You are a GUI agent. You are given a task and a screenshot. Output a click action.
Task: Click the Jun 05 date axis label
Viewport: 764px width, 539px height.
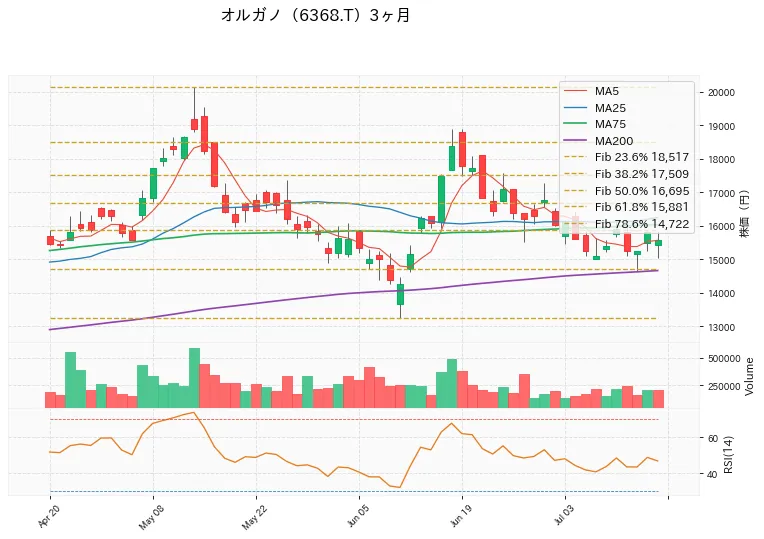[x=358, y=517]
